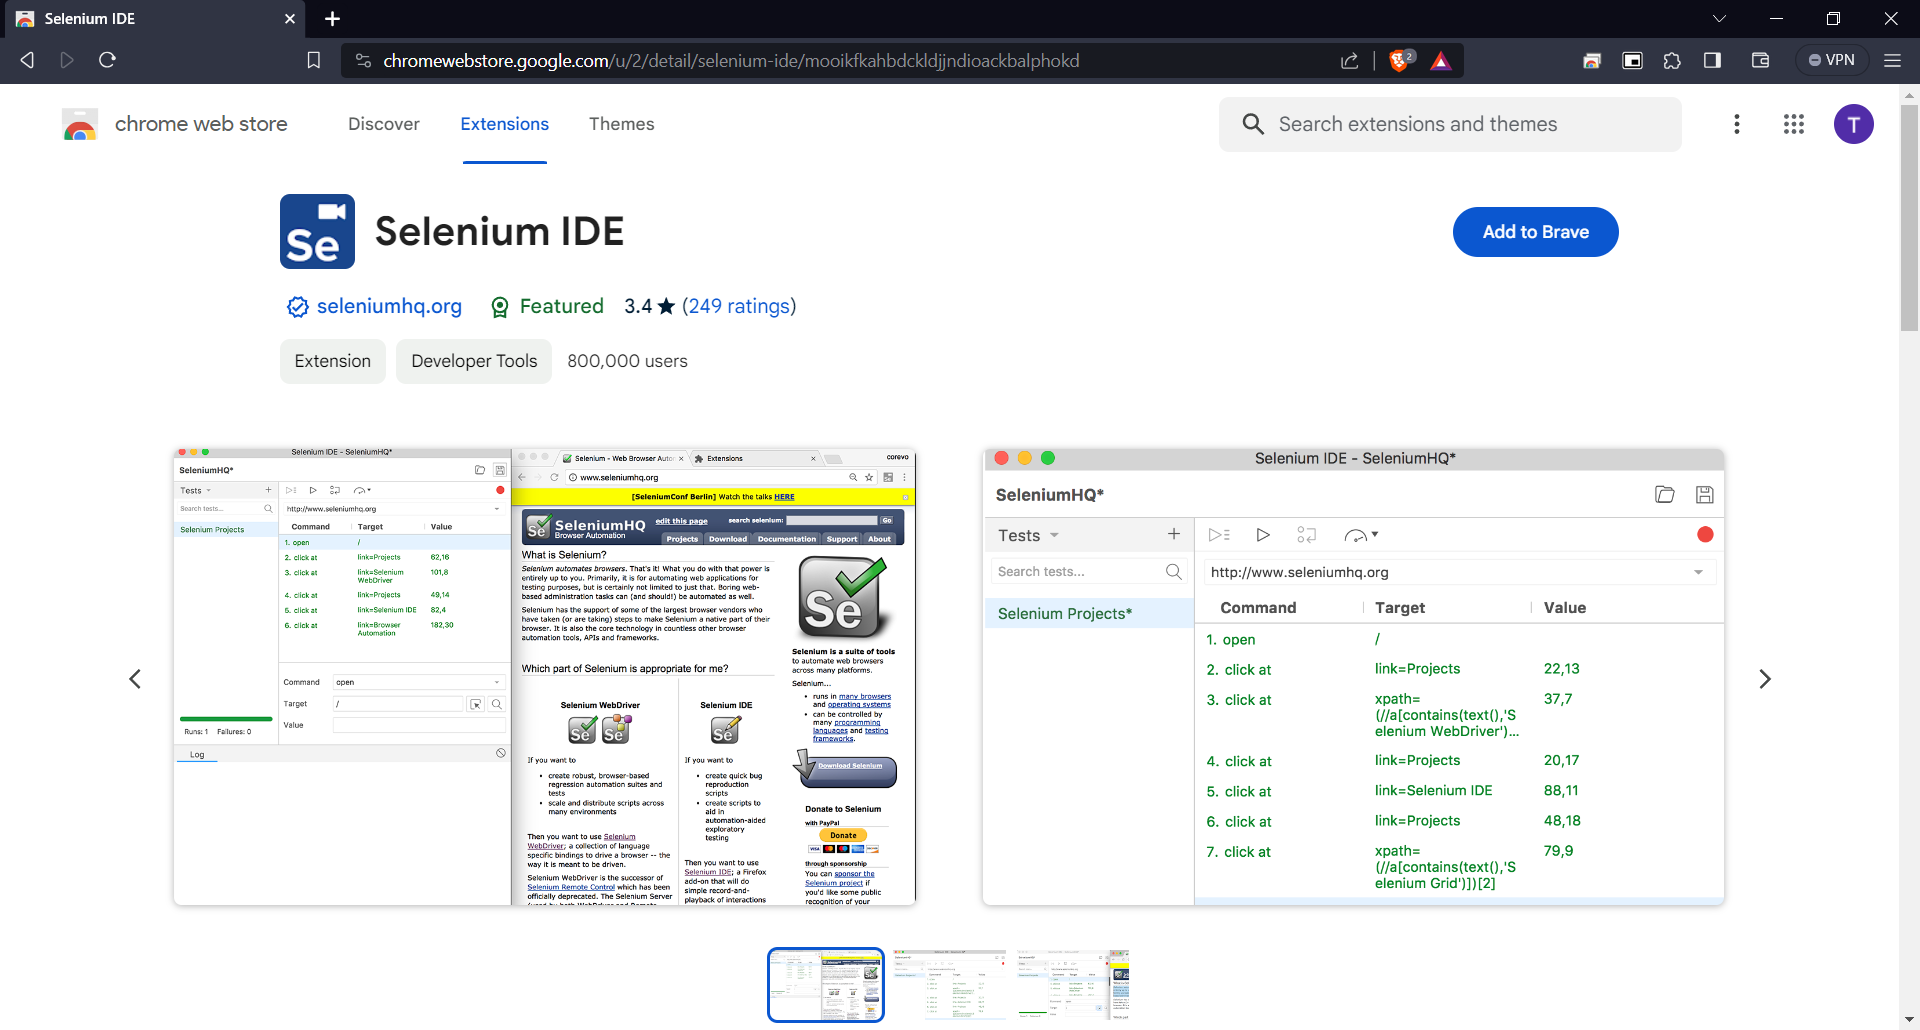Open the Brave Rewards triangle icon
The height and width of the screenshot is (1030, 1920).
point(1440,61)
